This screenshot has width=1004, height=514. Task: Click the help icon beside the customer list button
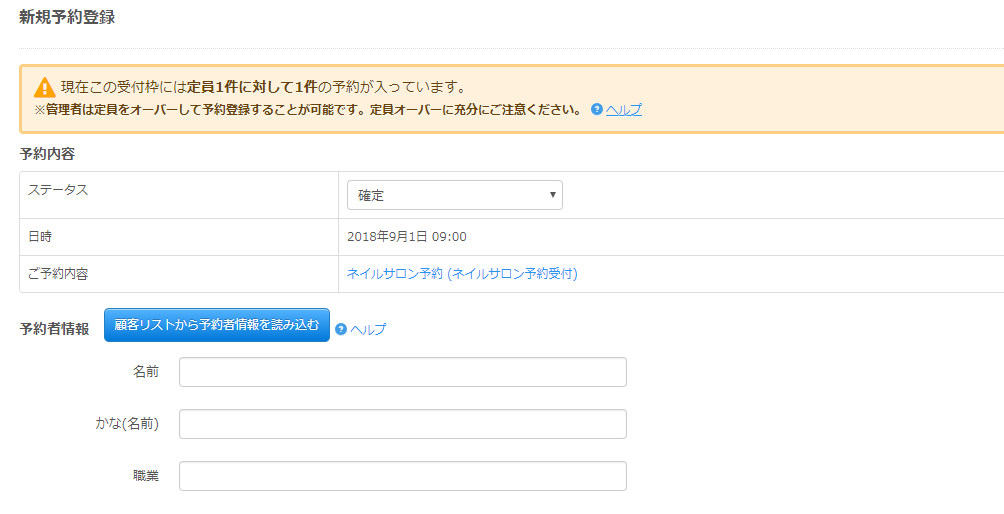pos(341,329)
